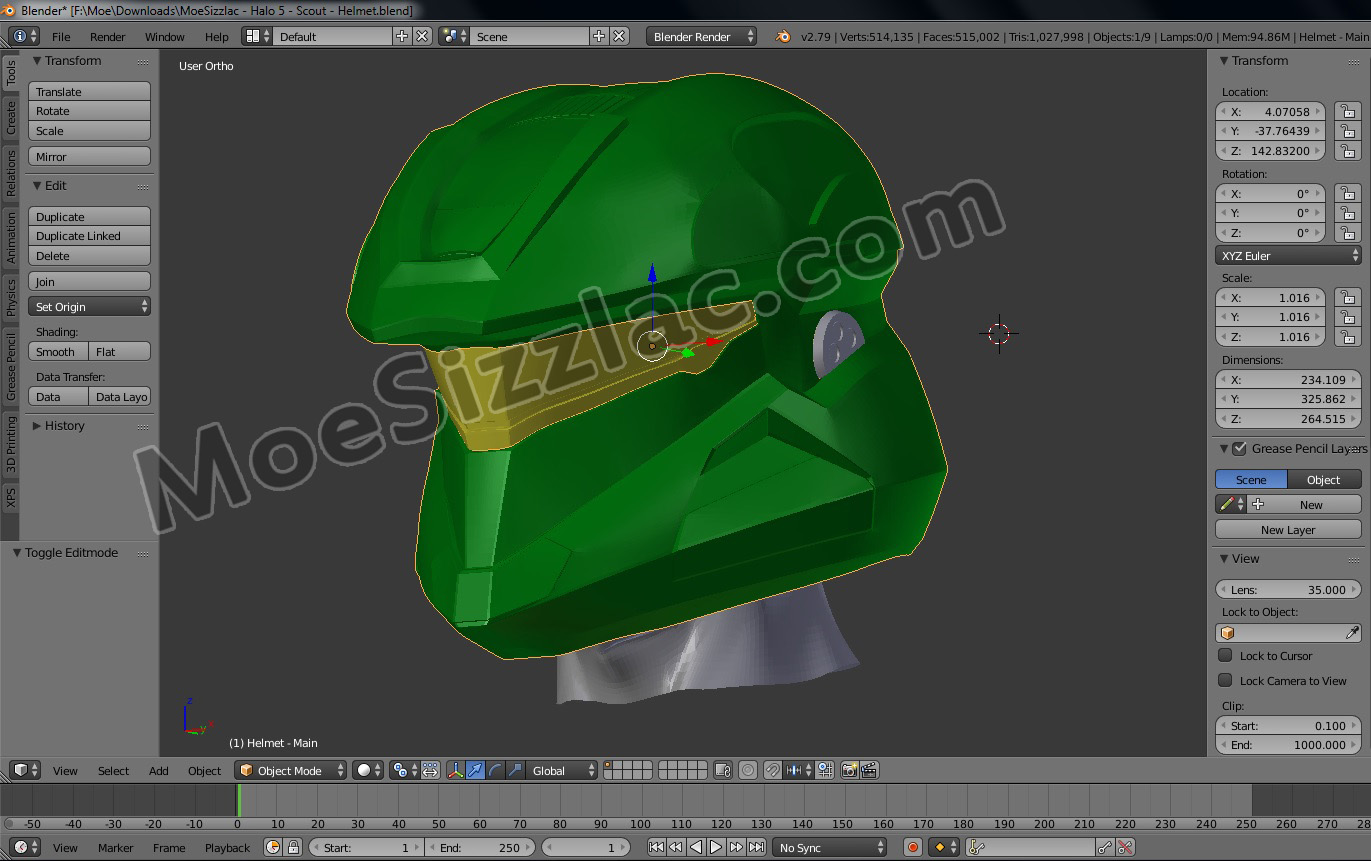Viewport: 1371px width, 861px height.
Task: Toggle lock layers to scene icon
Action: coord(723,770)
